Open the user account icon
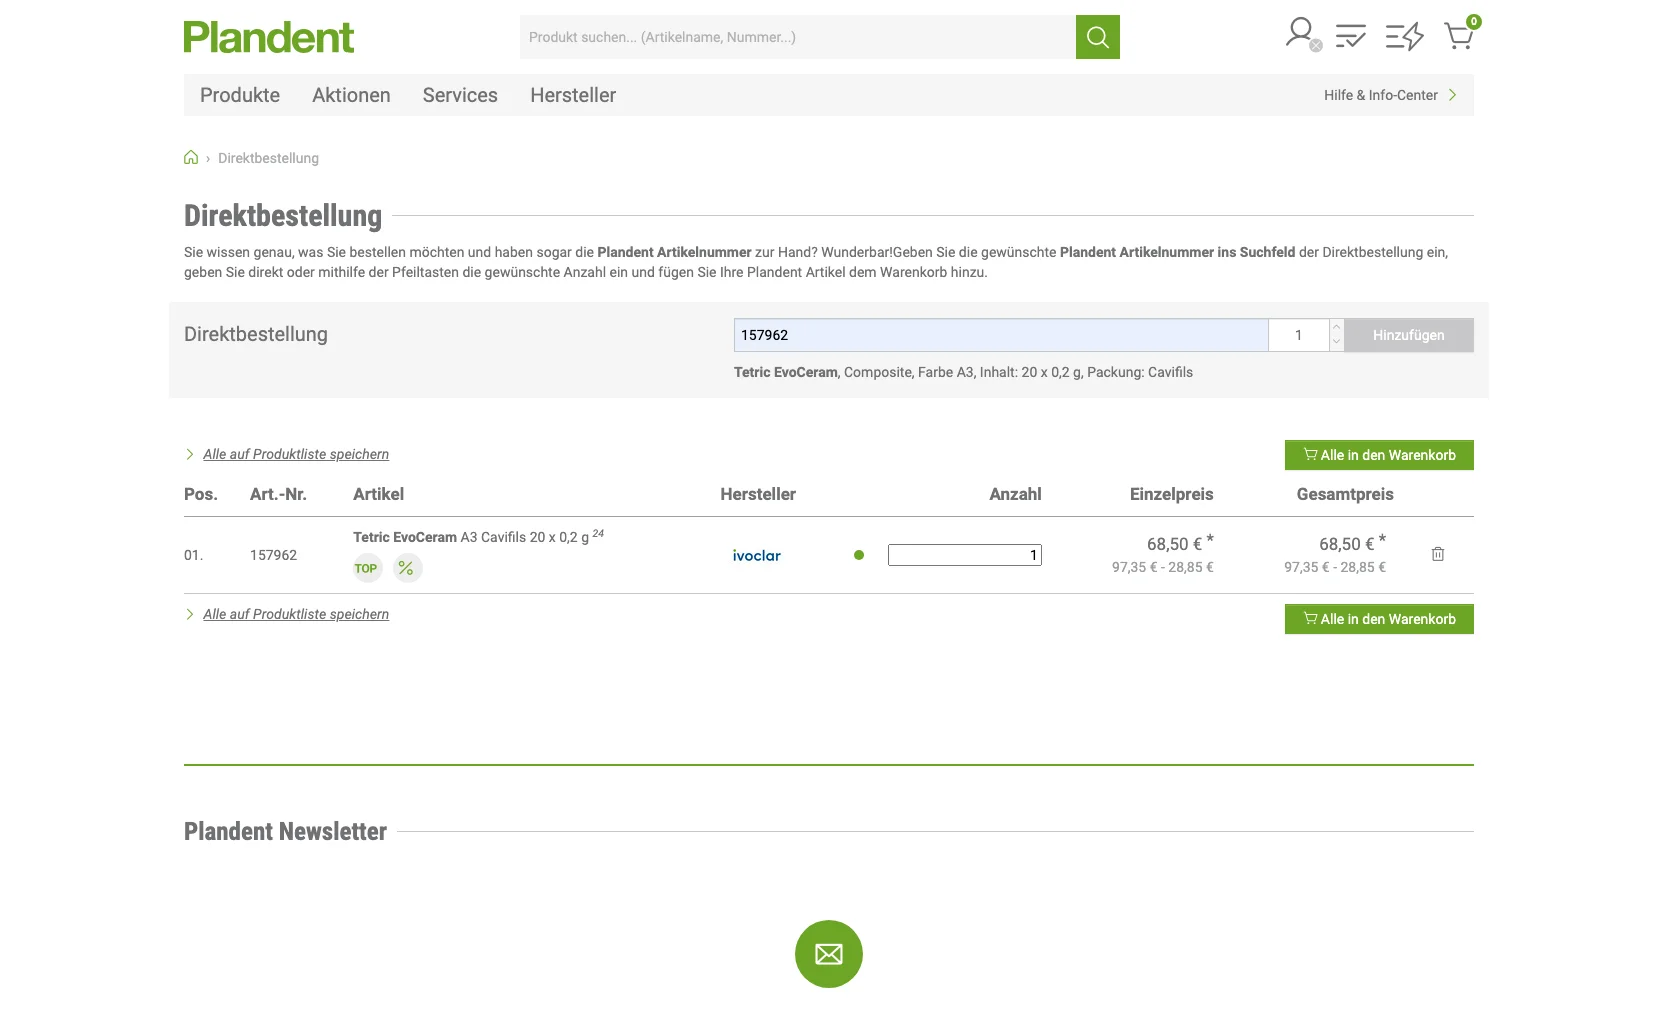 coord(1302,35)
